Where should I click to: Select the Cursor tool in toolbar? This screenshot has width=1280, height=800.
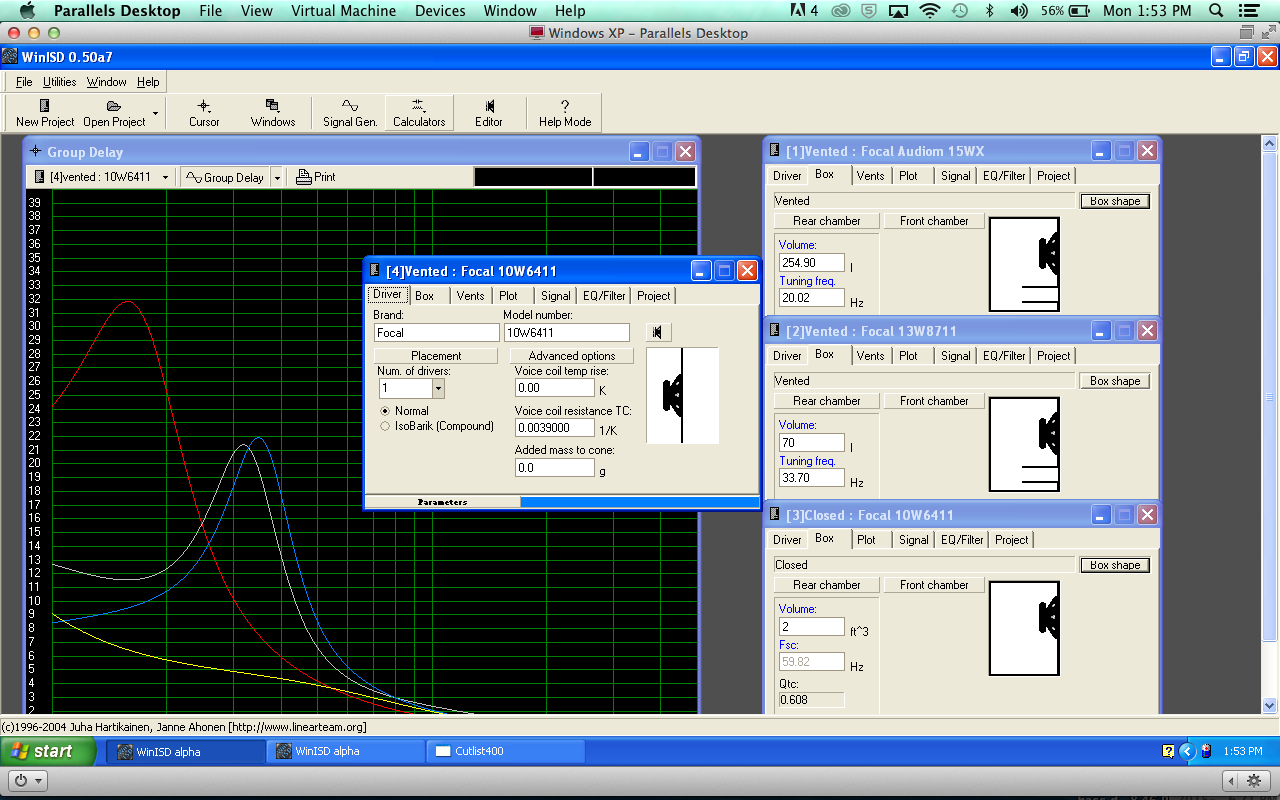(x=204, y=112)
